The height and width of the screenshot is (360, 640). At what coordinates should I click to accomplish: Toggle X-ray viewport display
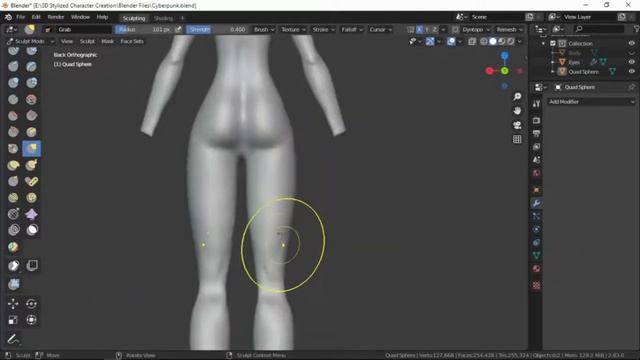472,41
